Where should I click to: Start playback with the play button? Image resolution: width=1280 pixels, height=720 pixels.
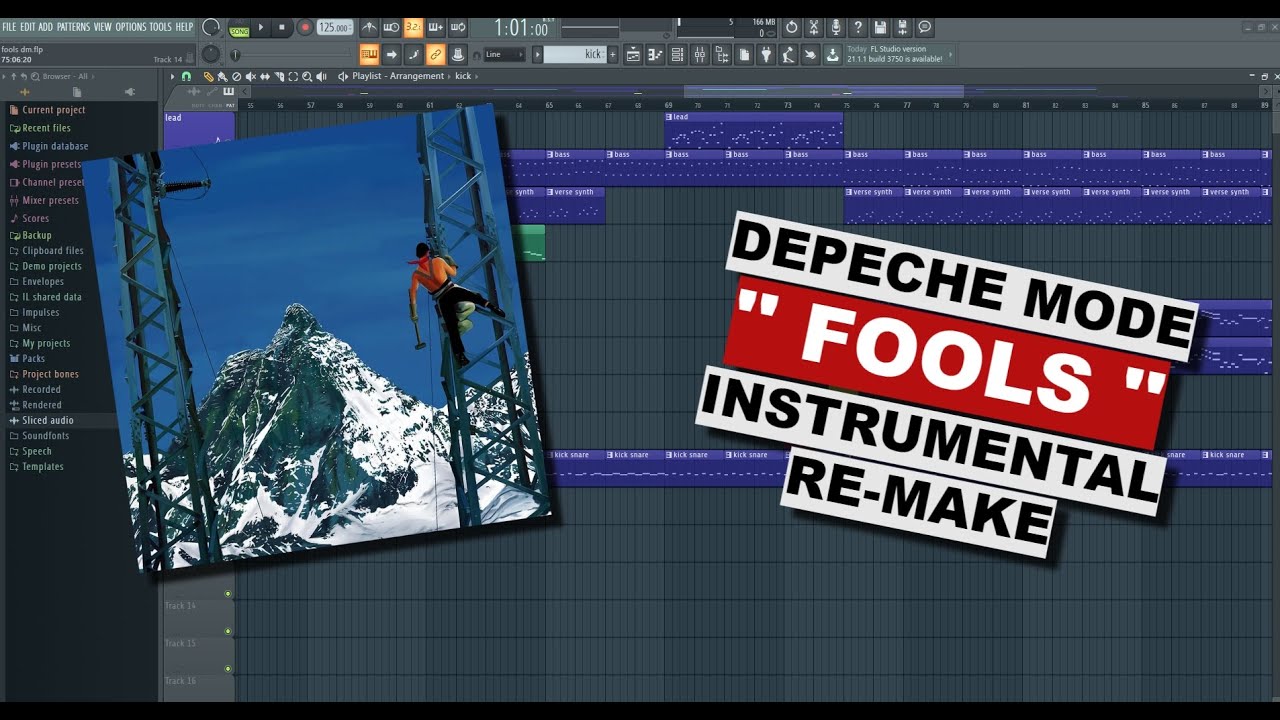point(261,27)
